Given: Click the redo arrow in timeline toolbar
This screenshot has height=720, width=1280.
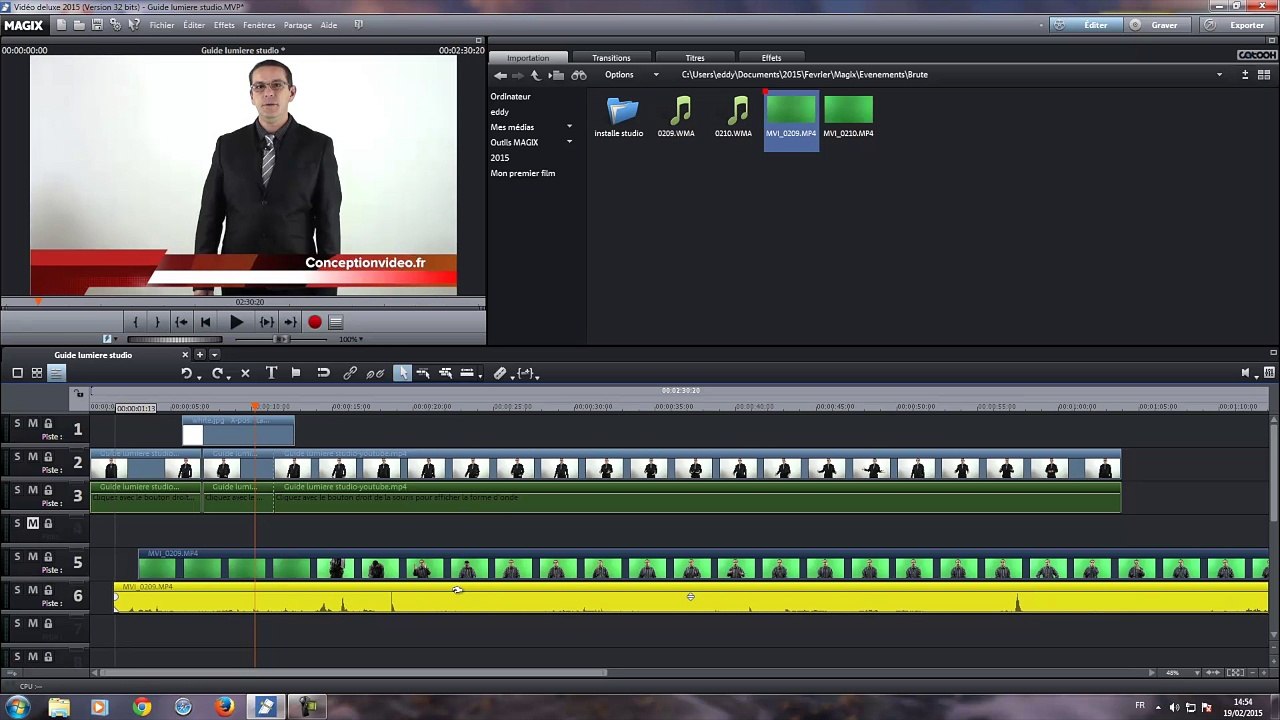Looking at the screenshot, I should pyautogui.click(x=217, y=373).
